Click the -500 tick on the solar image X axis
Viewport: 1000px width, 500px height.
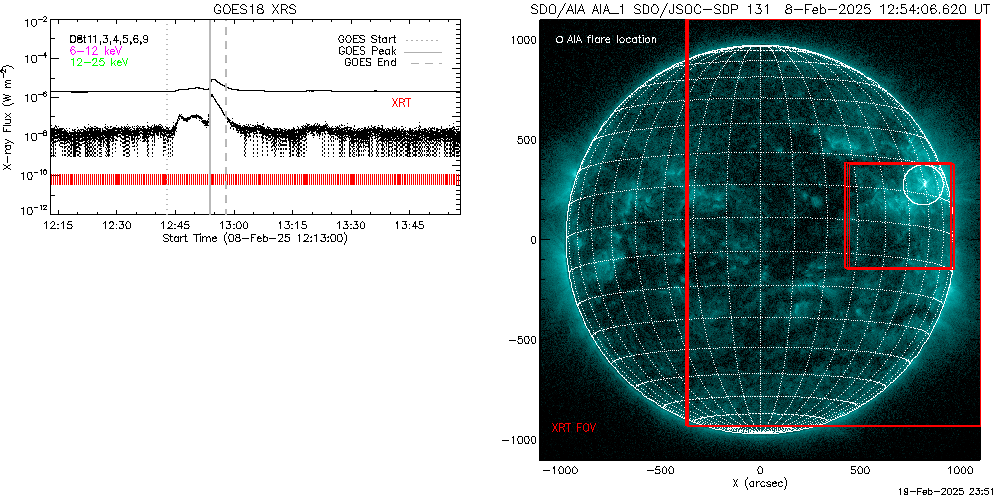tap(660, 471)
